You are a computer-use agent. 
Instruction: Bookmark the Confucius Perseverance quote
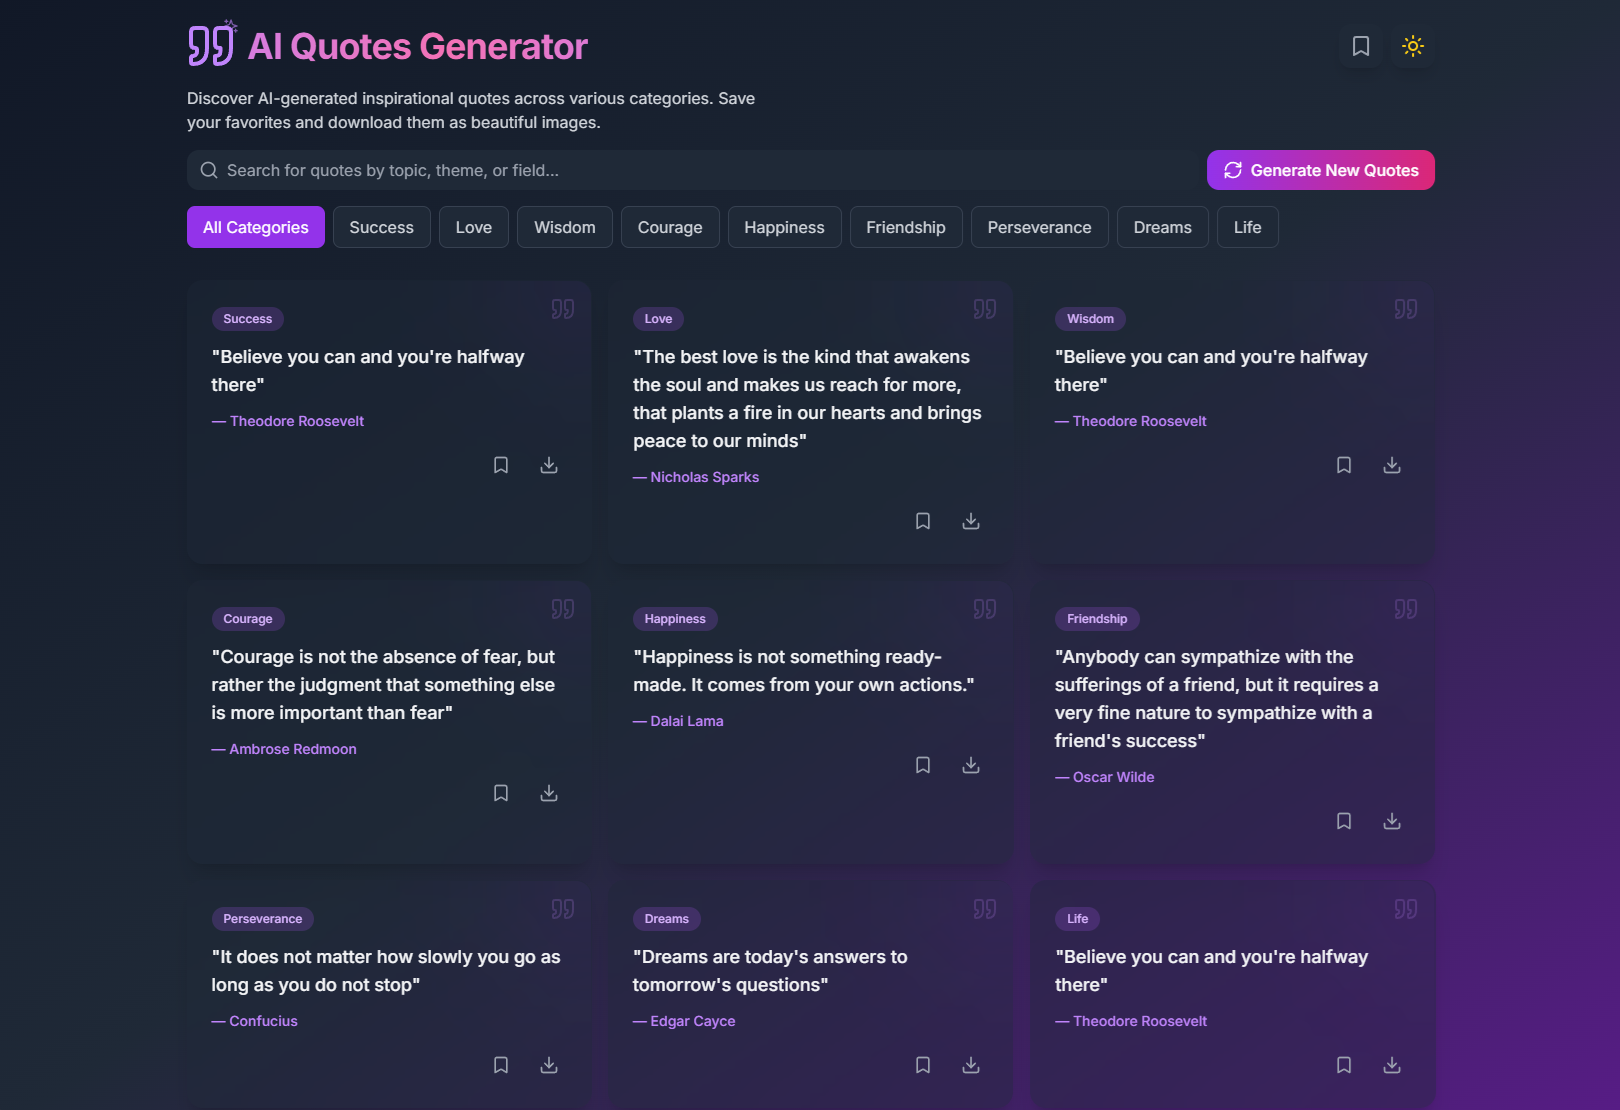coord(500,1065)
